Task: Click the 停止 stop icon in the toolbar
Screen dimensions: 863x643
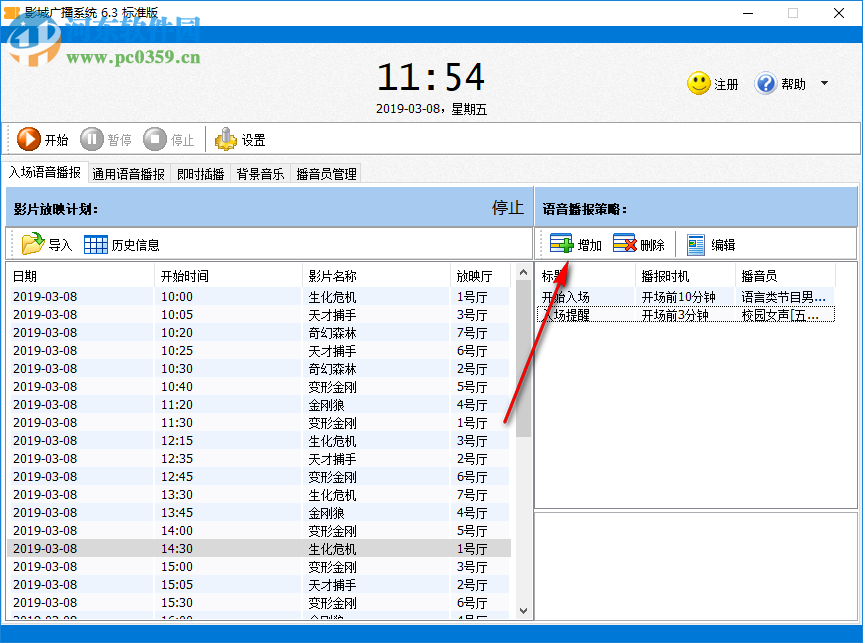Action: click(157, 139)
